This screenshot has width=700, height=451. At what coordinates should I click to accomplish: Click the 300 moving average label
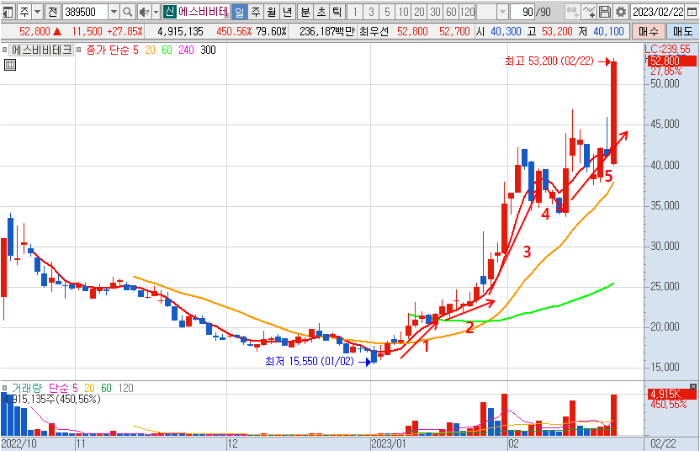(208, 50)
